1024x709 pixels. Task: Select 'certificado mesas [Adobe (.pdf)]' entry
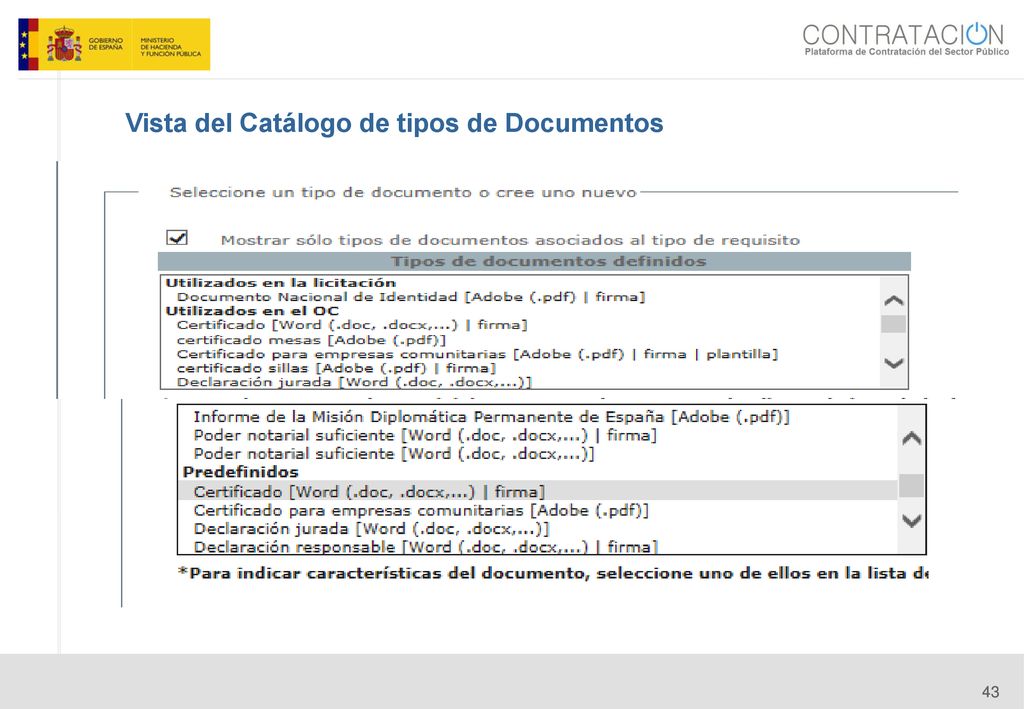[311, 340]
